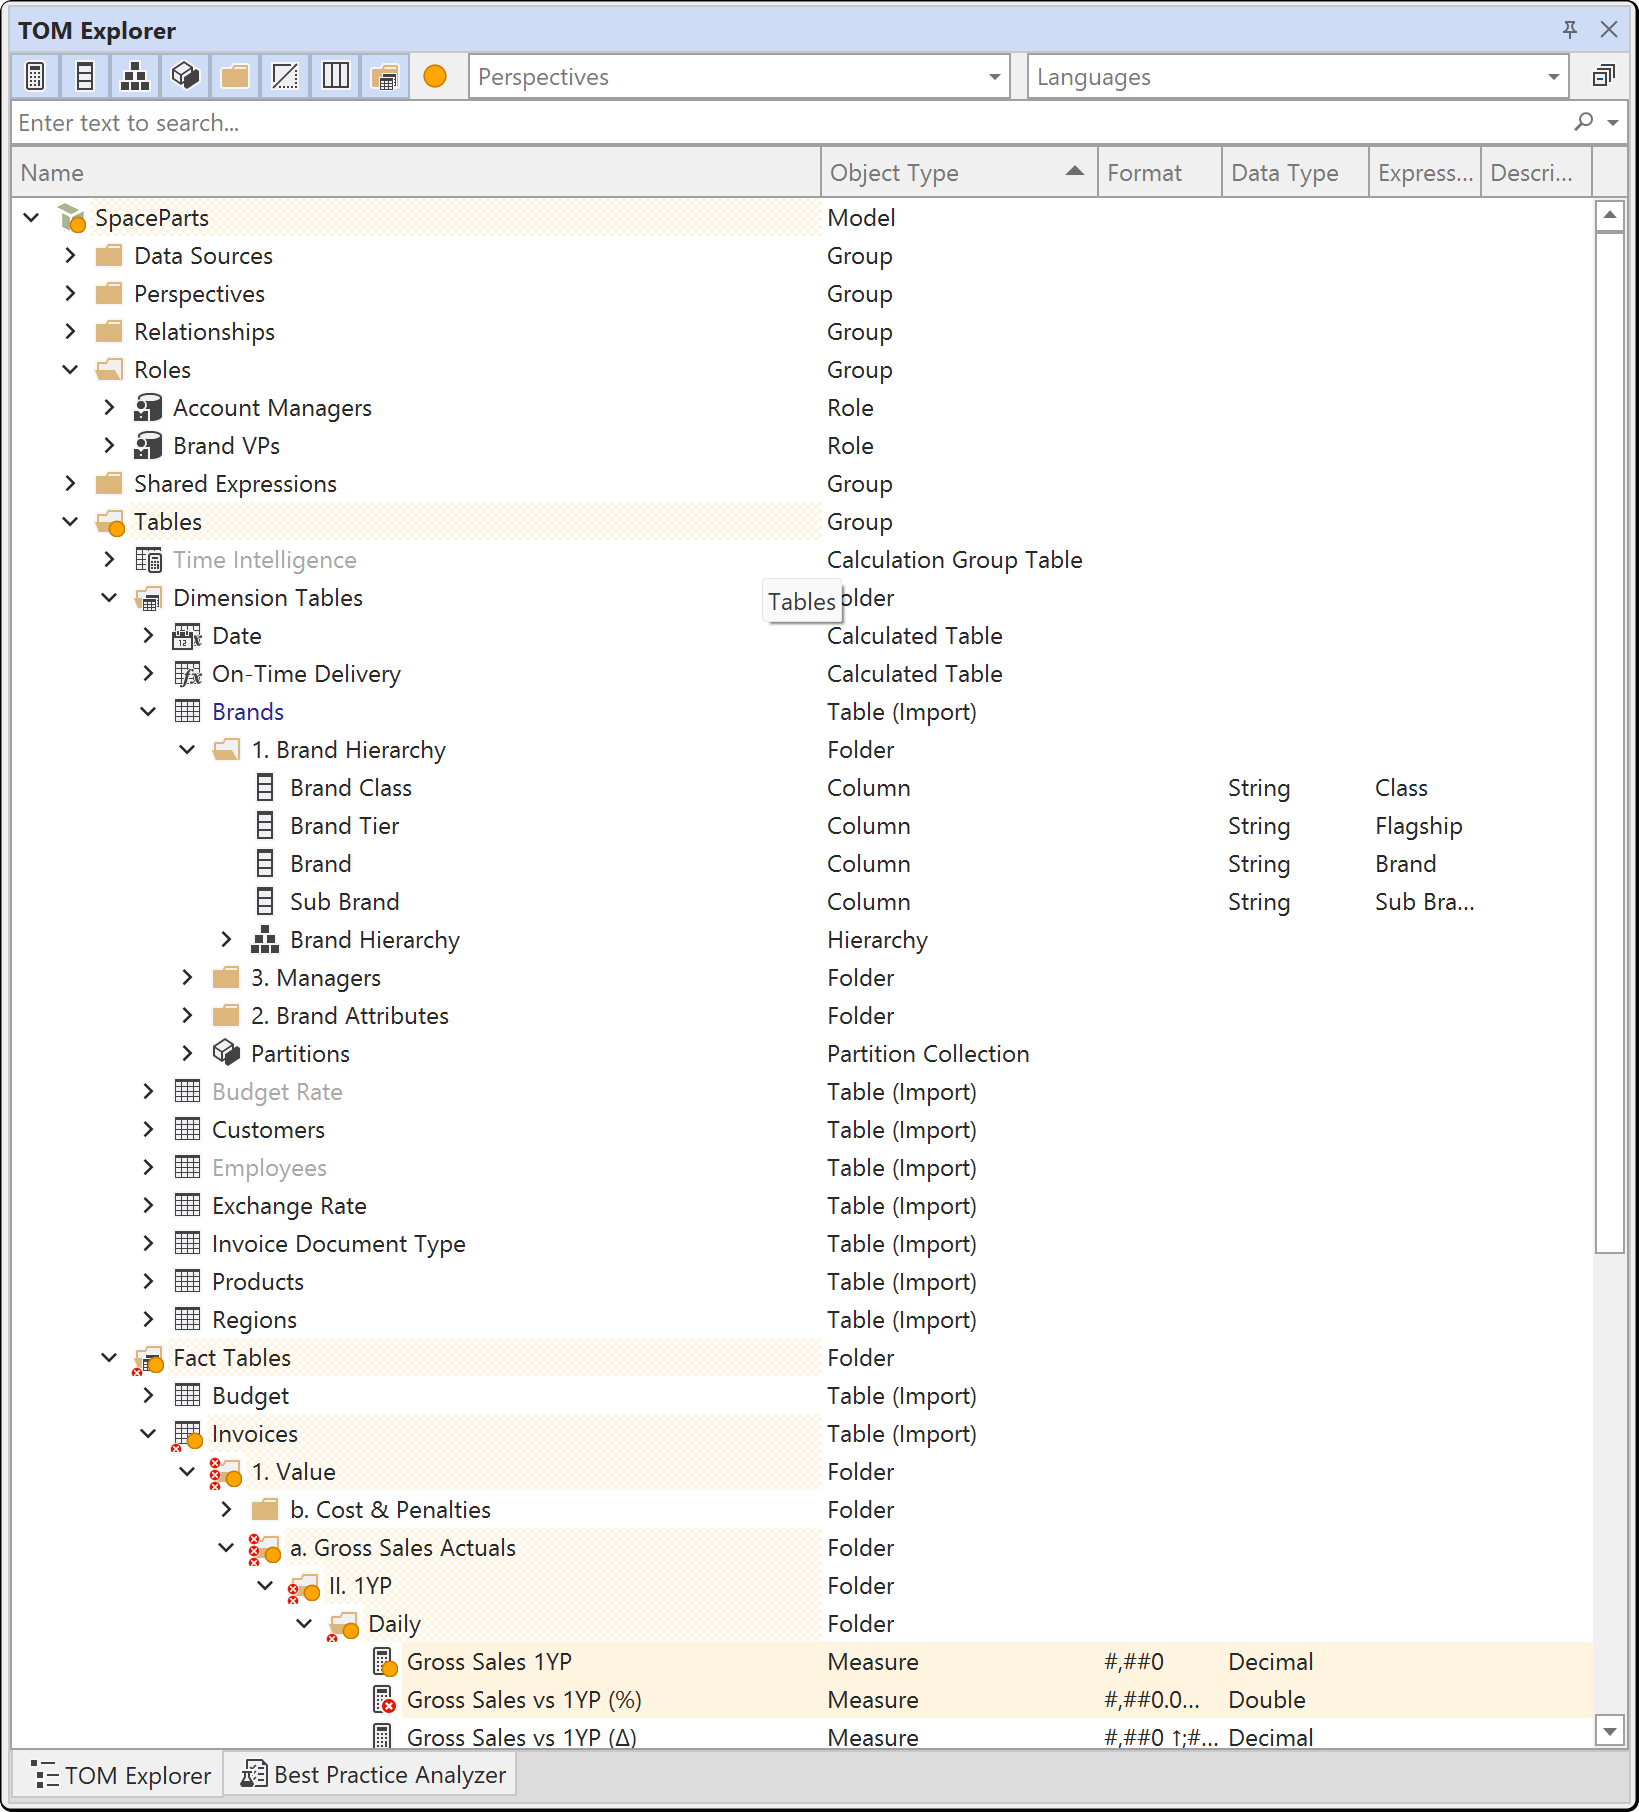This screenshot has width=1639, height=1812.
Task: Click the Data Type column header
Action: (x=1294, y=173)
